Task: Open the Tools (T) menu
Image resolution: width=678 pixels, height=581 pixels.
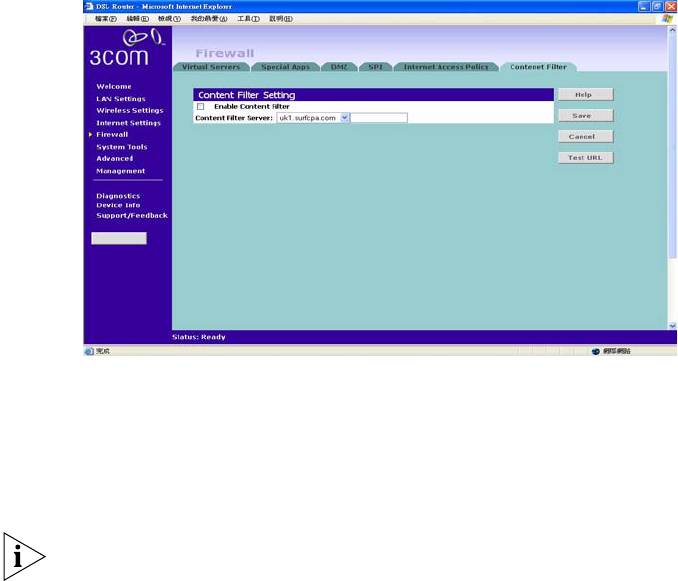Action: pos(249,19)
